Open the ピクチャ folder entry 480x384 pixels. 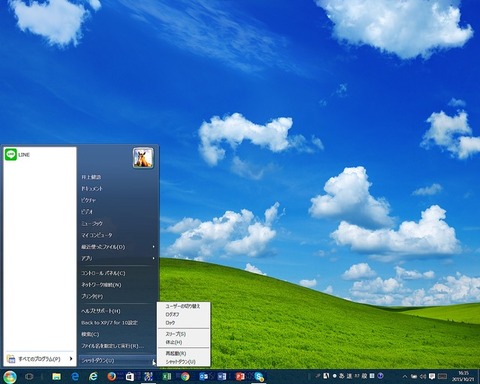tap(89, 200)
